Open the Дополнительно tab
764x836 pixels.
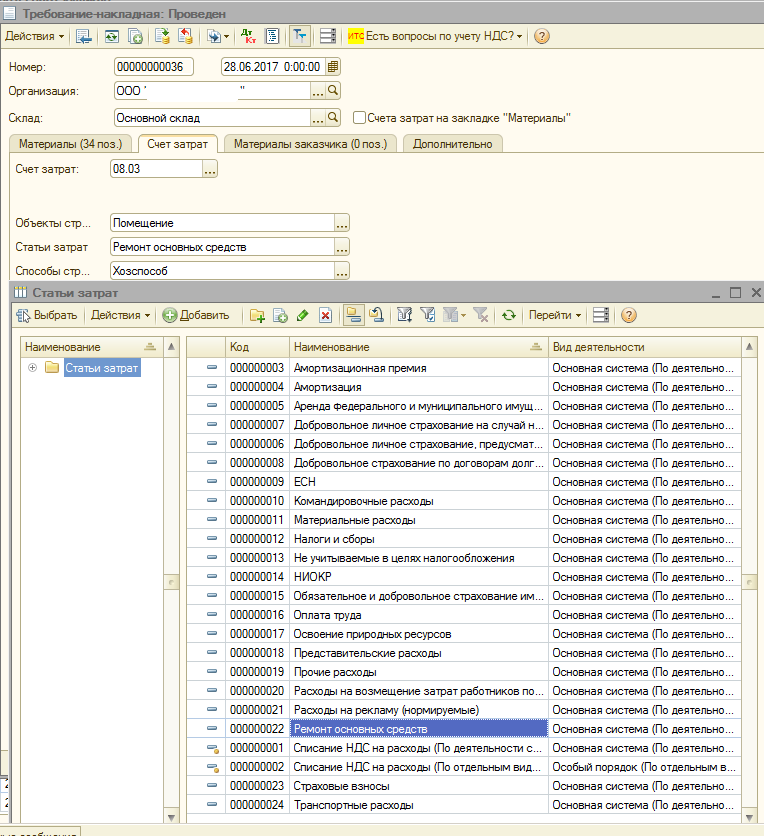click(x=452, y=144)
